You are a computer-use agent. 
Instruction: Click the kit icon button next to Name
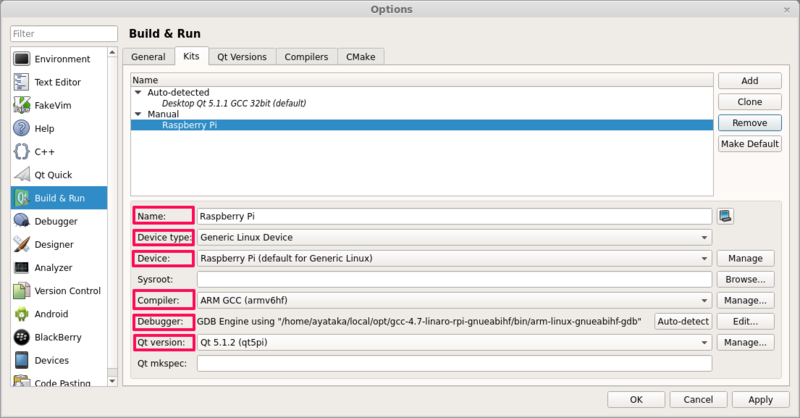(725, 216)
